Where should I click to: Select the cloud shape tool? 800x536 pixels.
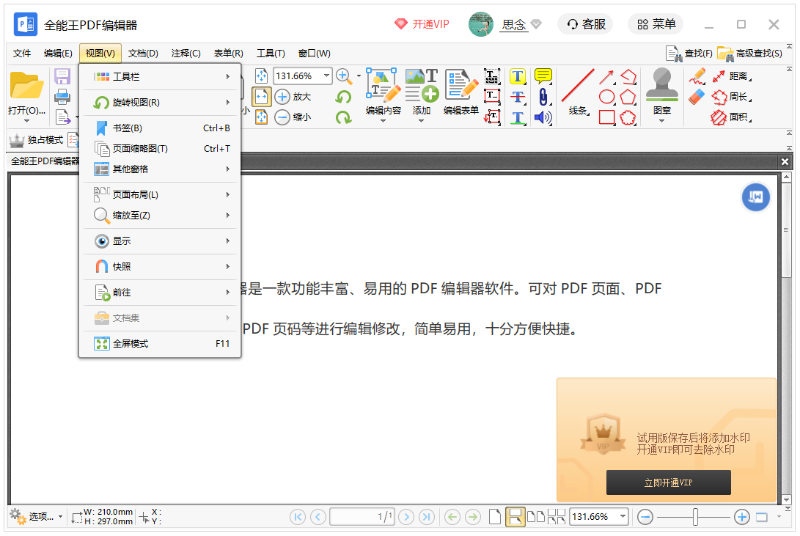pyautogui.click(x=628, y=117)
